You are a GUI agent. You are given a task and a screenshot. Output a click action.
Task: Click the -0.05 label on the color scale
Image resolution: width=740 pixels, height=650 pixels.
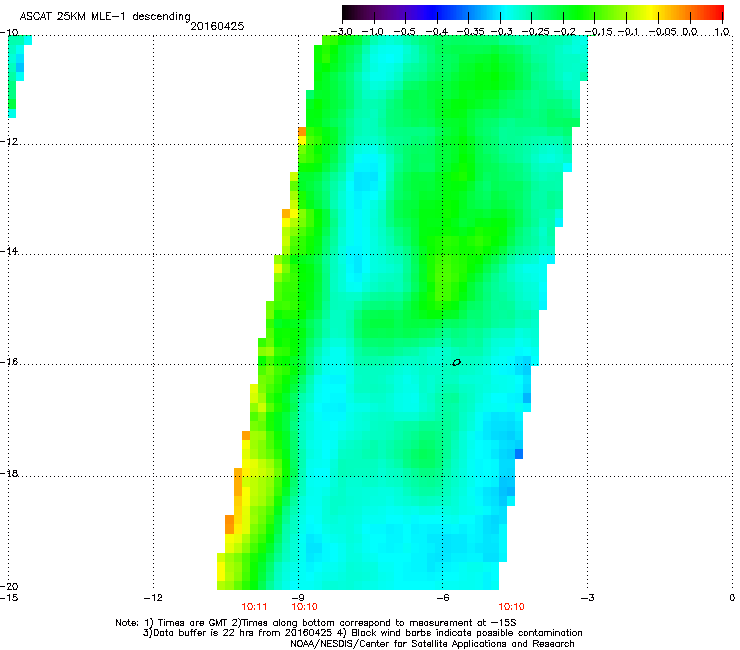coord(663,32)
